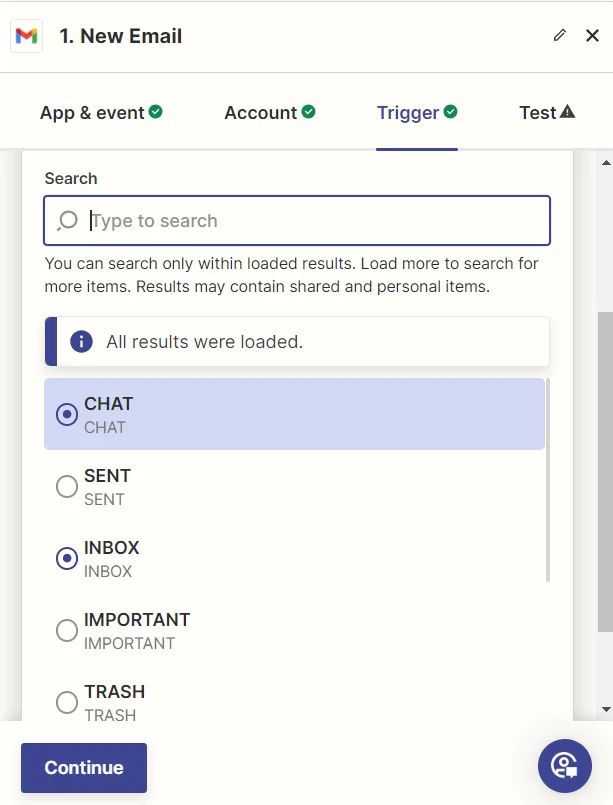
Task: Select the INBOX label radio button
Action: (67, 558)
